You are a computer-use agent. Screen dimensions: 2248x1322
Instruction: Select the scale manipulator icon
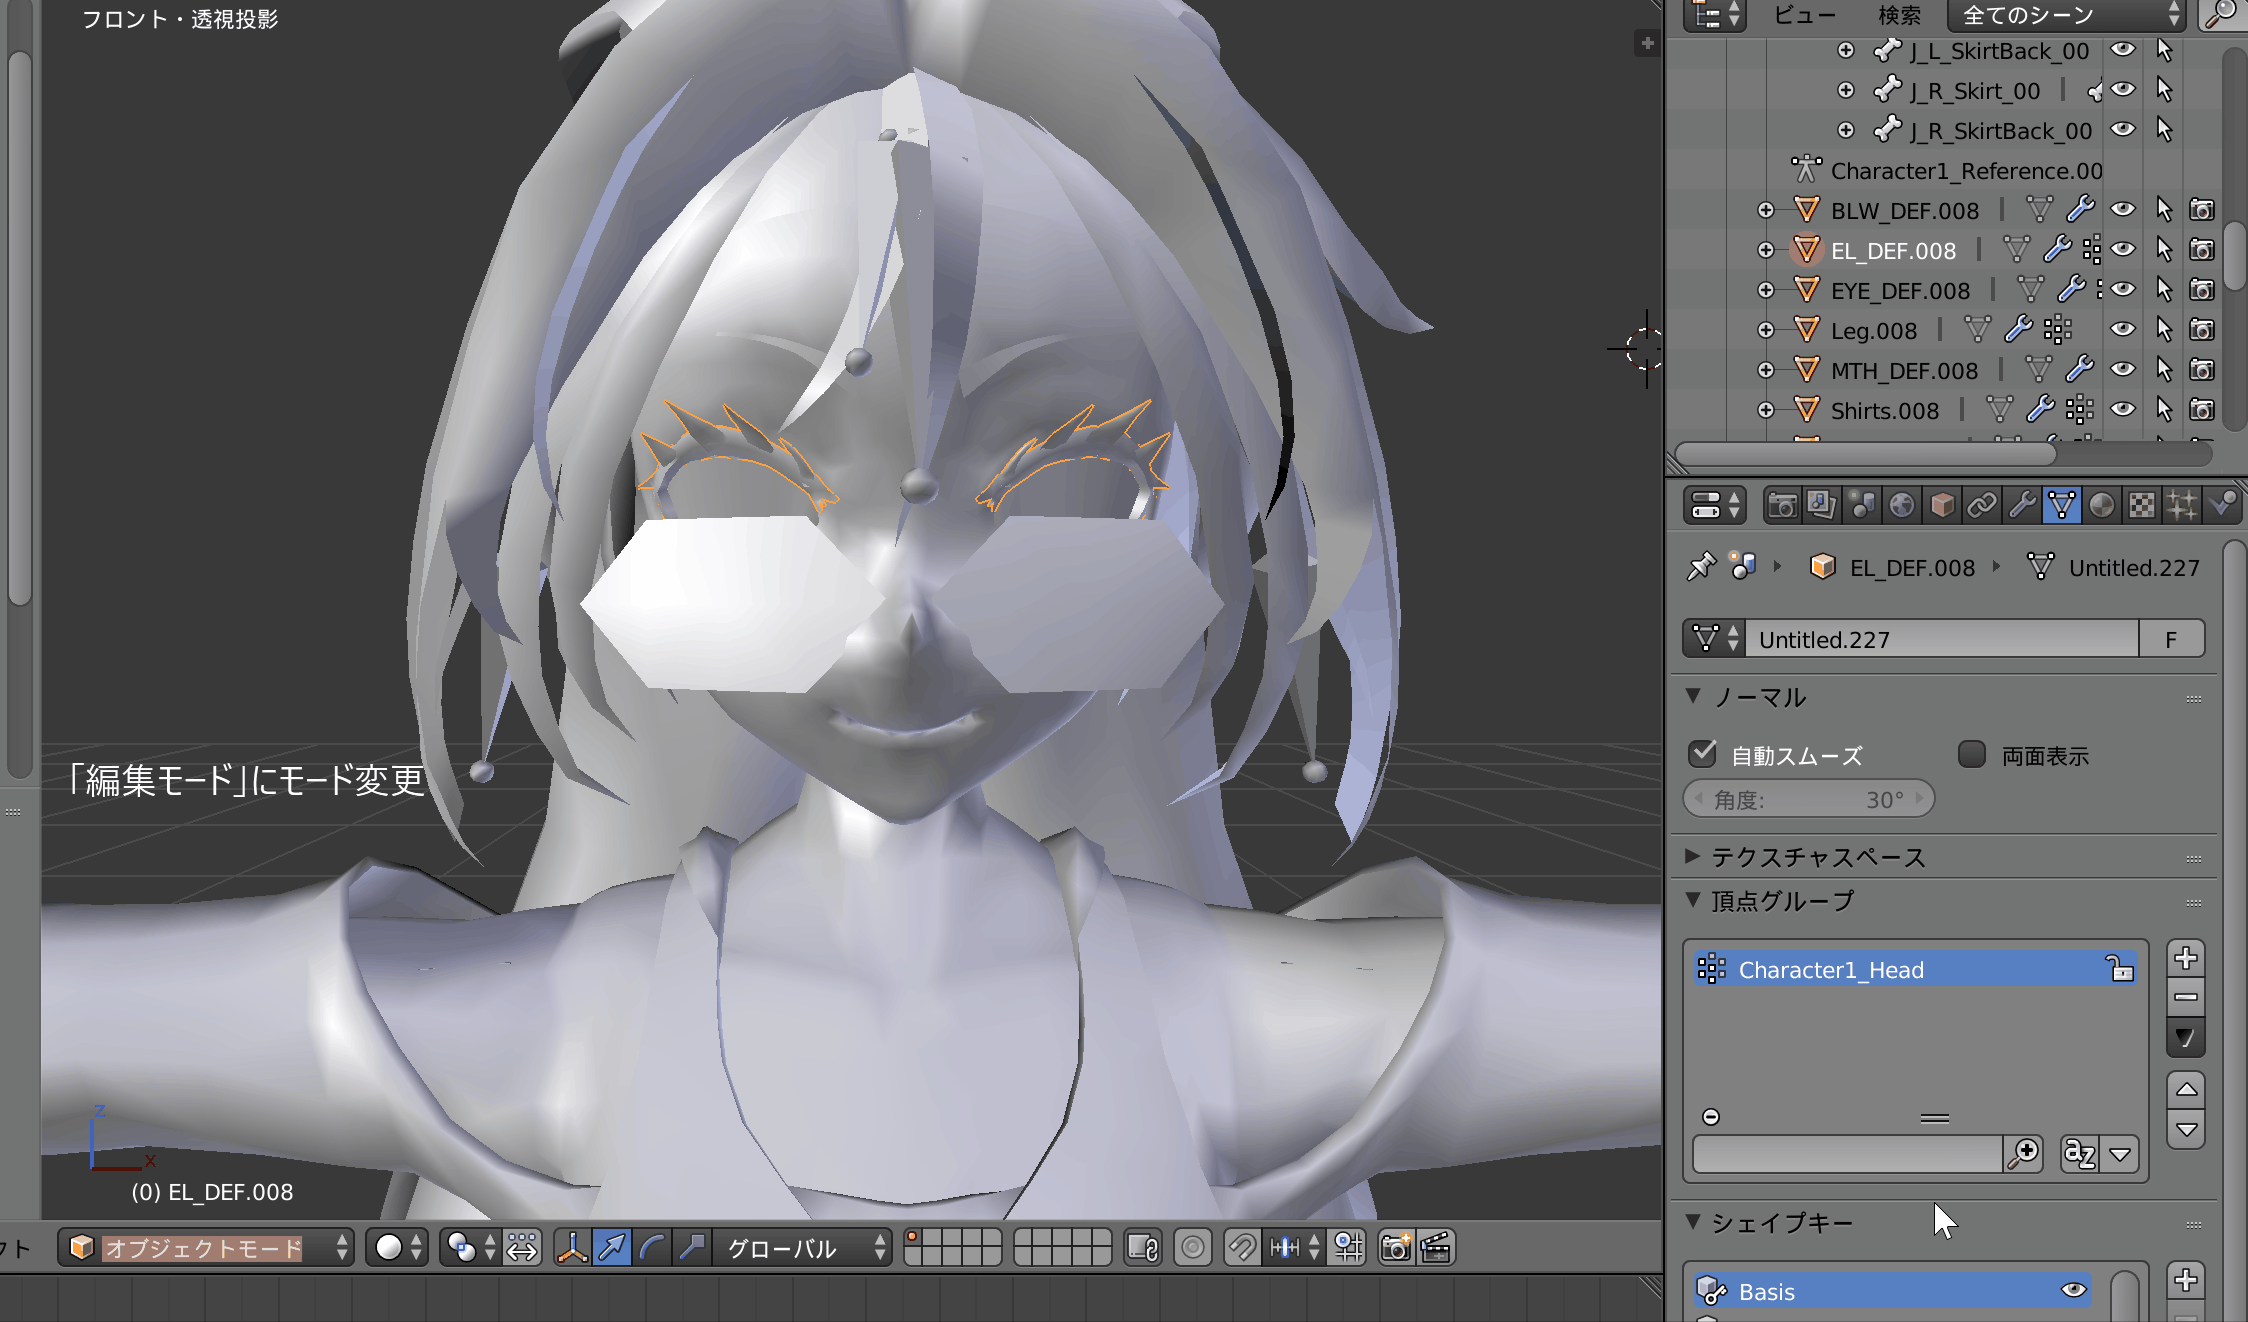692,1247
